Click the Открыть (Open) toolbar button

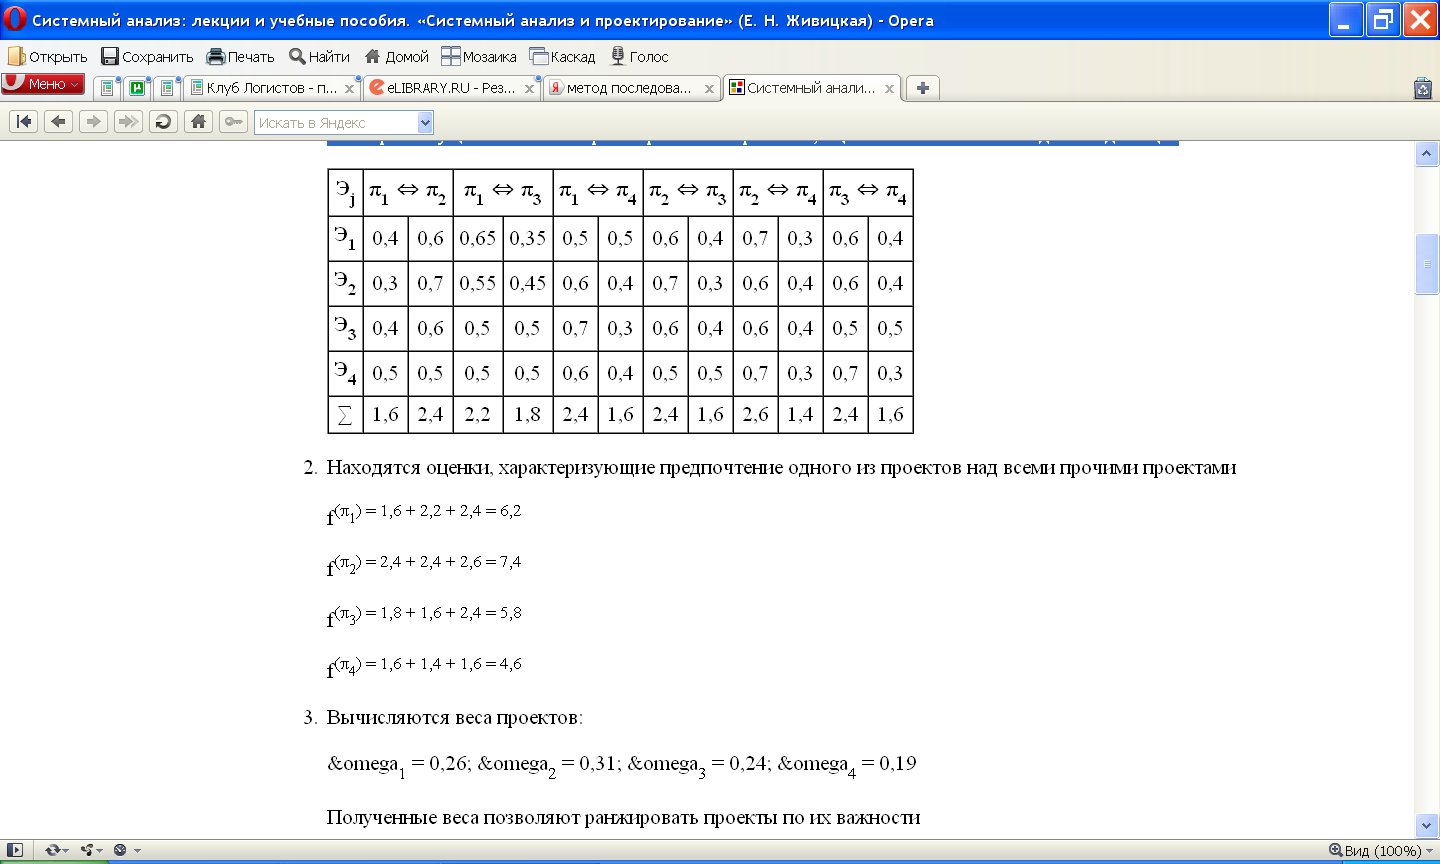(48, 57)
